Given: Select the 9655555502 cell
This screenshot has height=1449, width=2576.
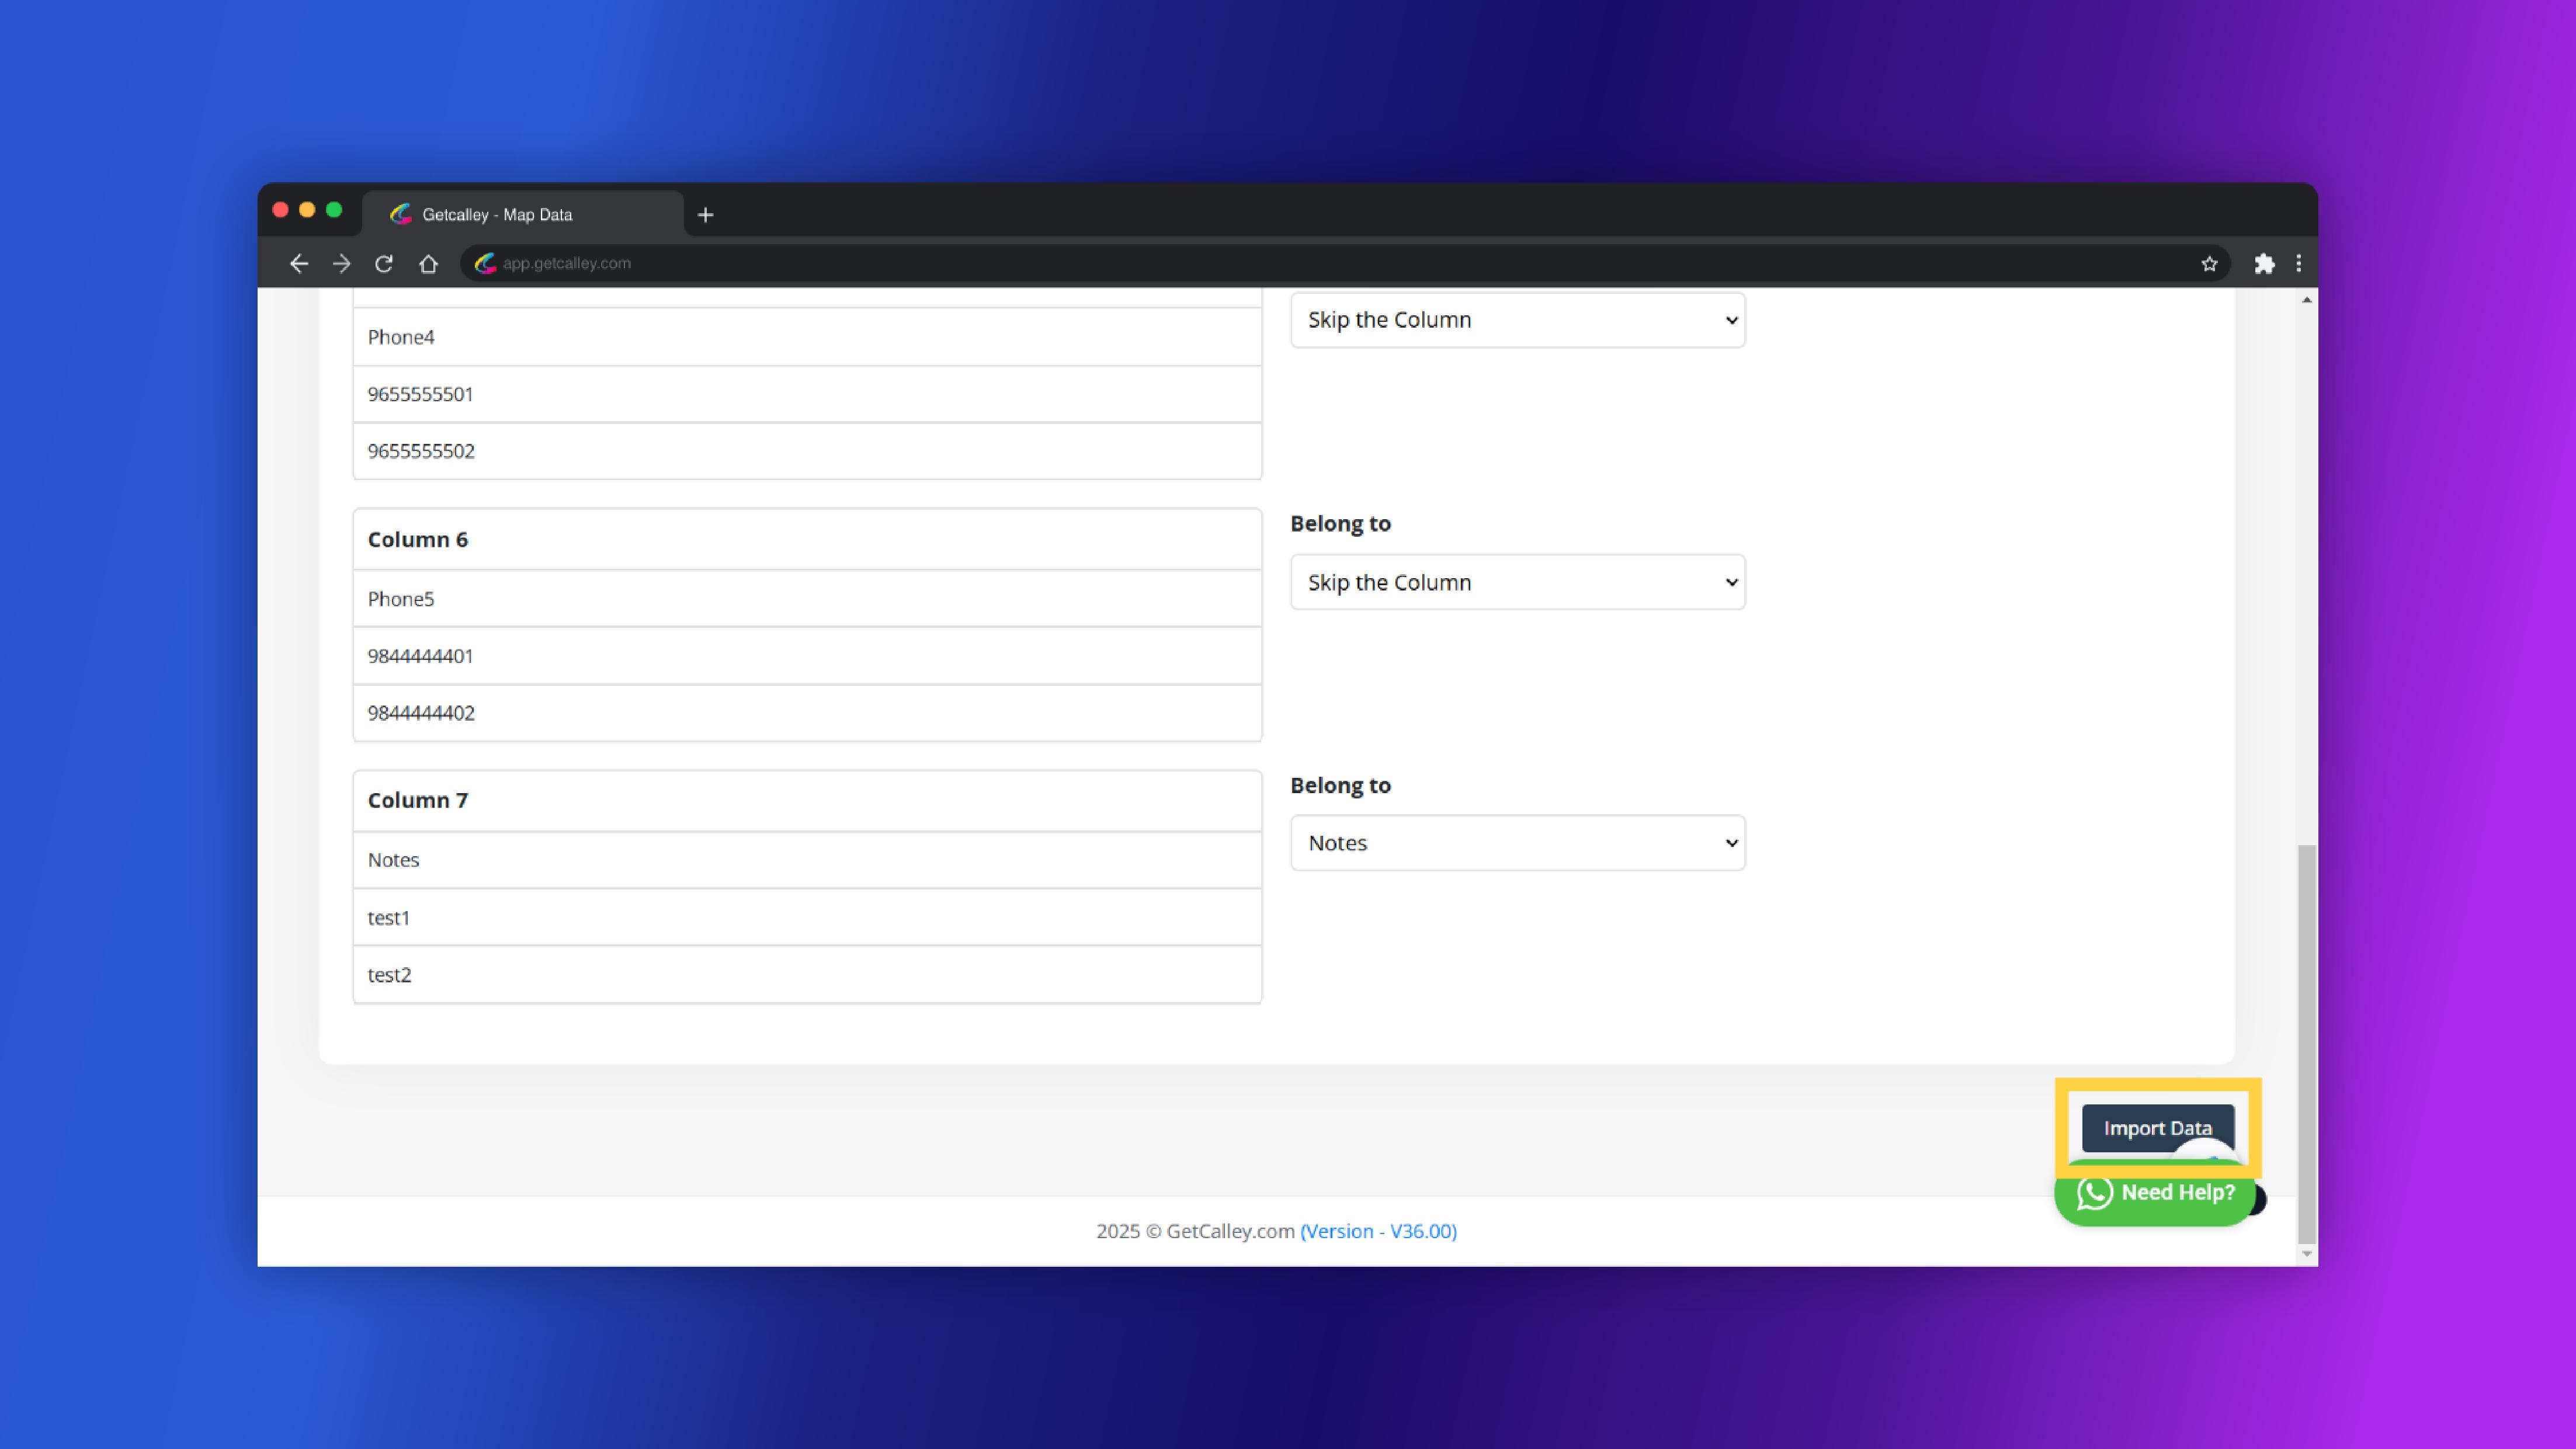Looking at the screenshot, I should (807, 451).
